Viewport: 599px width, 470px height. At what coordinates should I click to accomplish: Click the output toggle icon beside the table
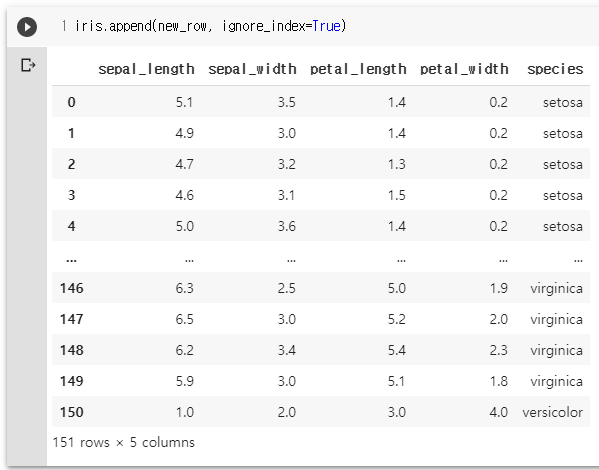tap(28, 65)
